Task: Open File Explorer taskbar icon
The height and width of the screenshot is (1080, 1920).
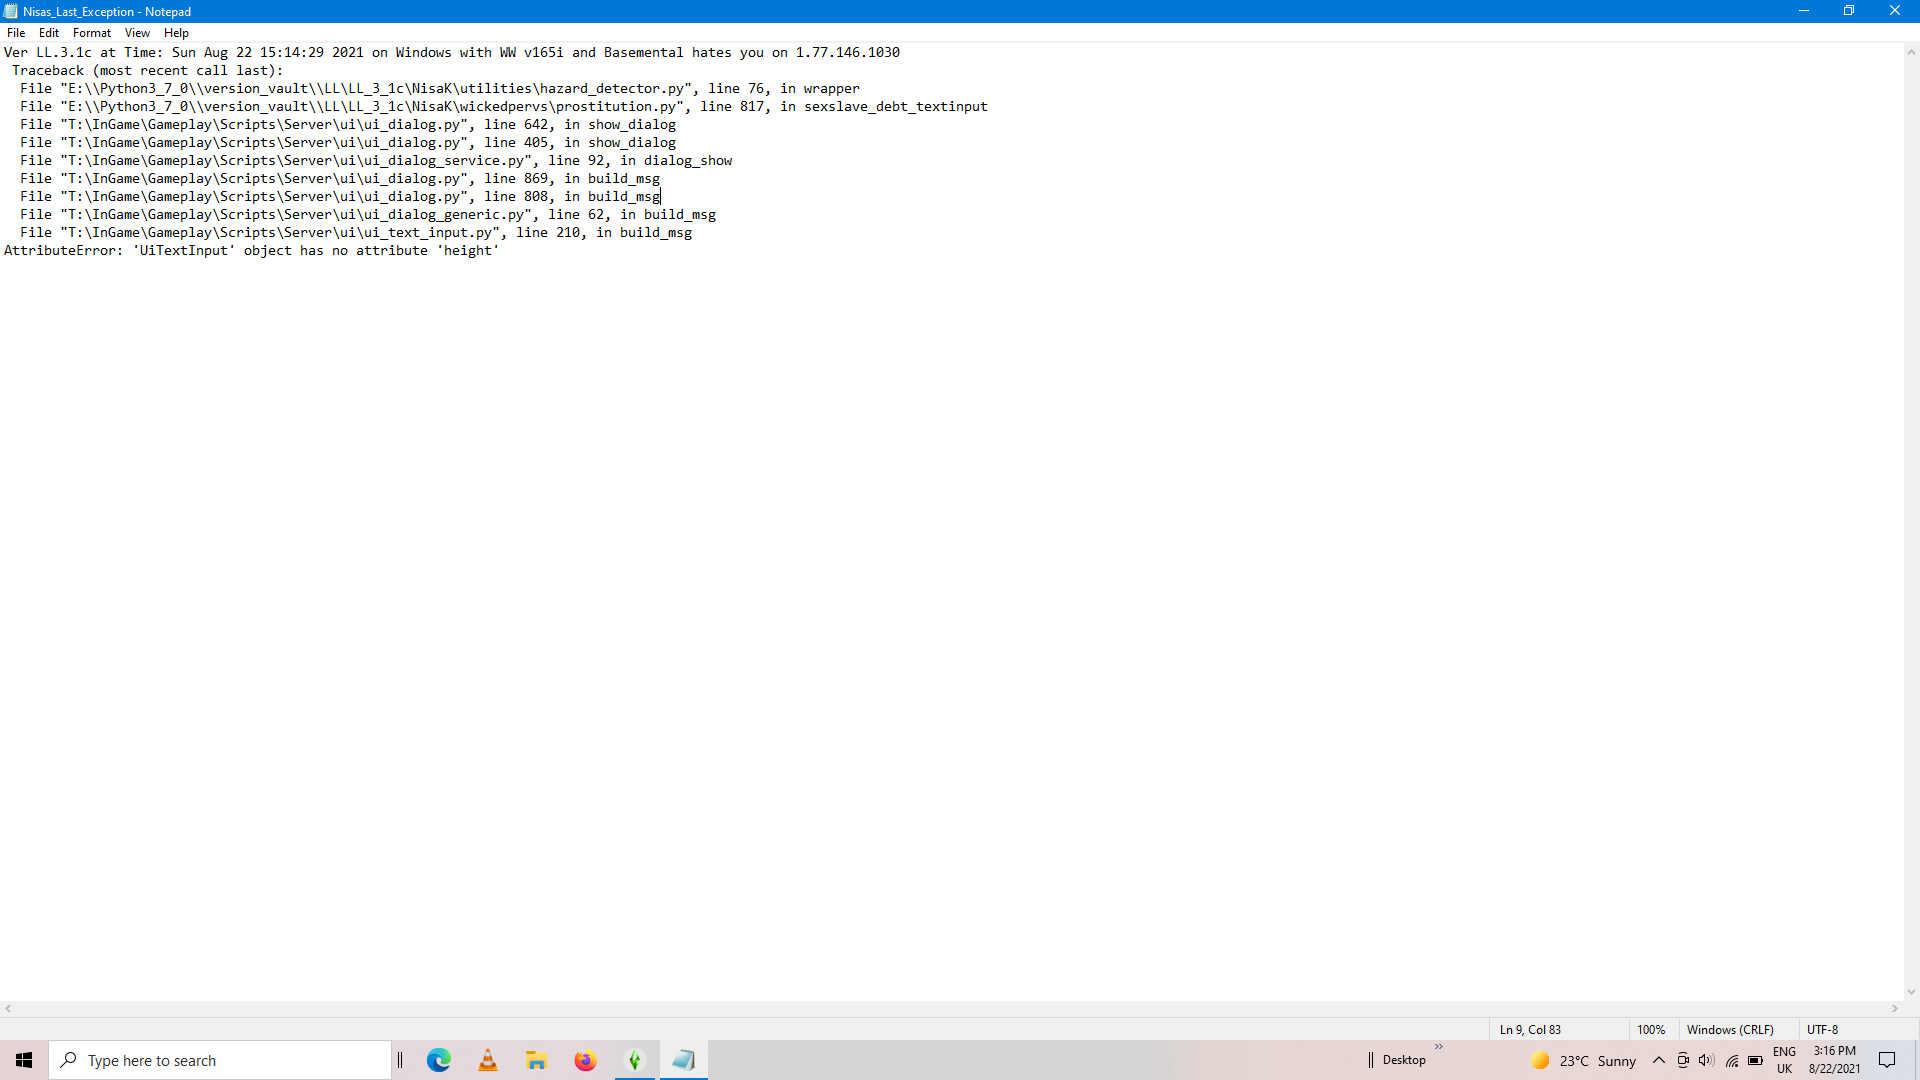Action: point(537,1060)
